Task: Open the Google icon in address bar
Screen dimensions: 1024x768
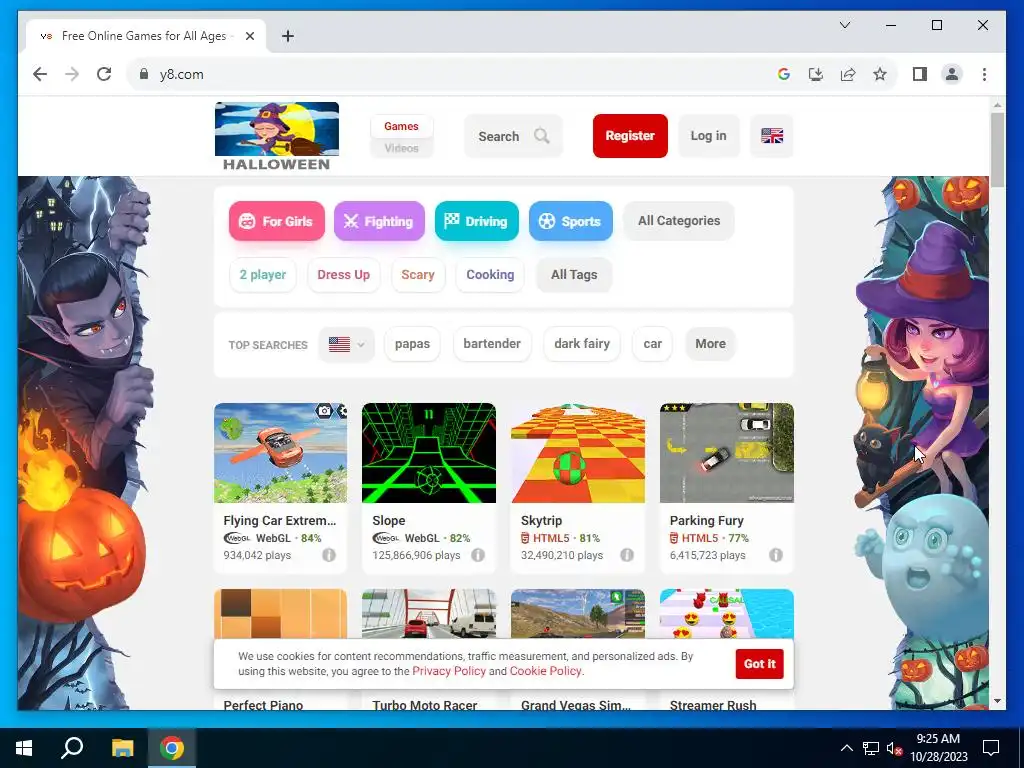Action: [784, 74]
